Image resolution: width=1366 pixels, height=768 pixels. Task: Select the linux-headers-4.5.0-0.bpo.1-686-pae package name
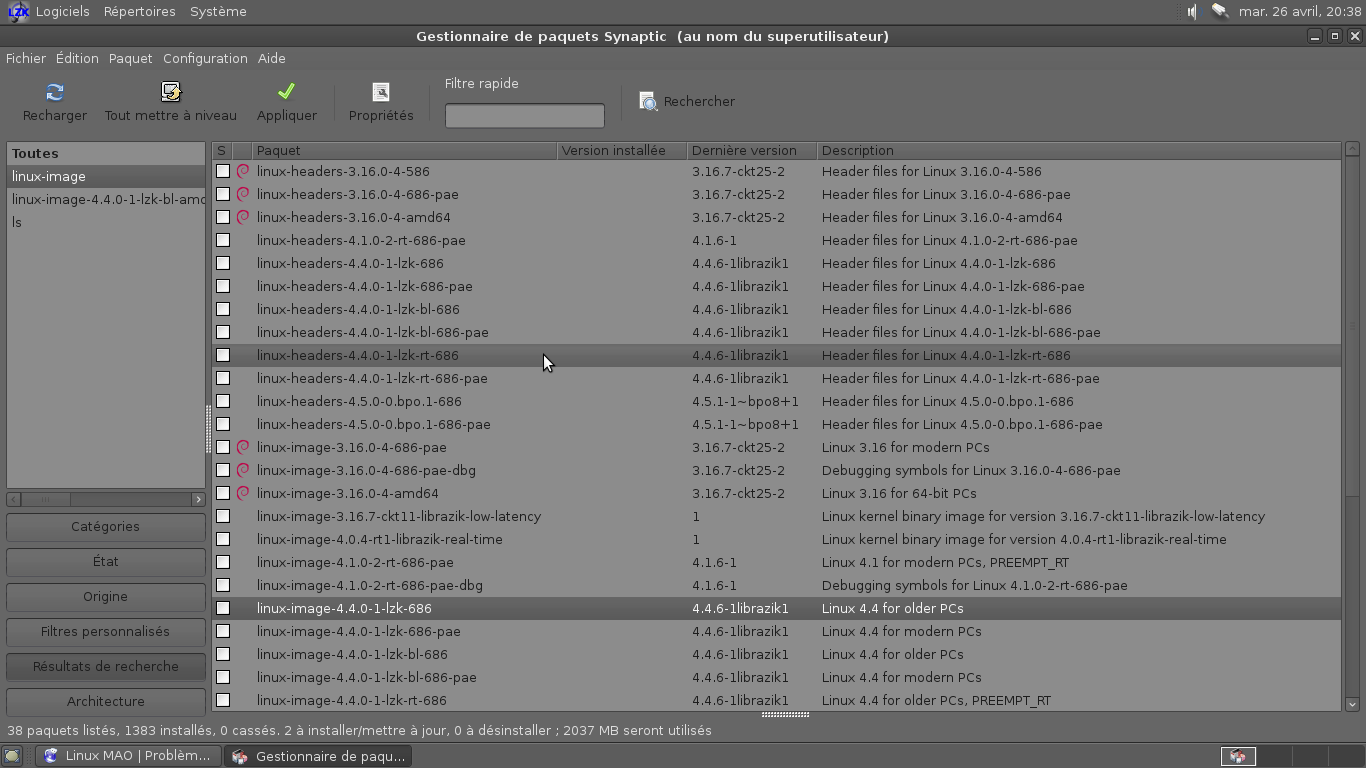click(x=374, y=424)
